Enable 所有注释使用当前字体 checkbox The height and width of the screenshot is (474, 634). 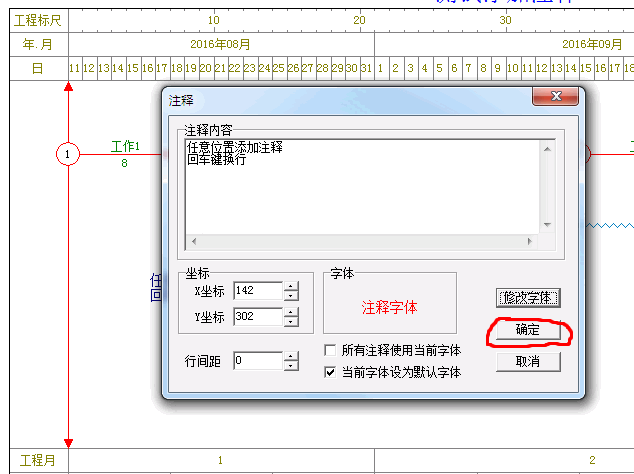coord(331,351)
